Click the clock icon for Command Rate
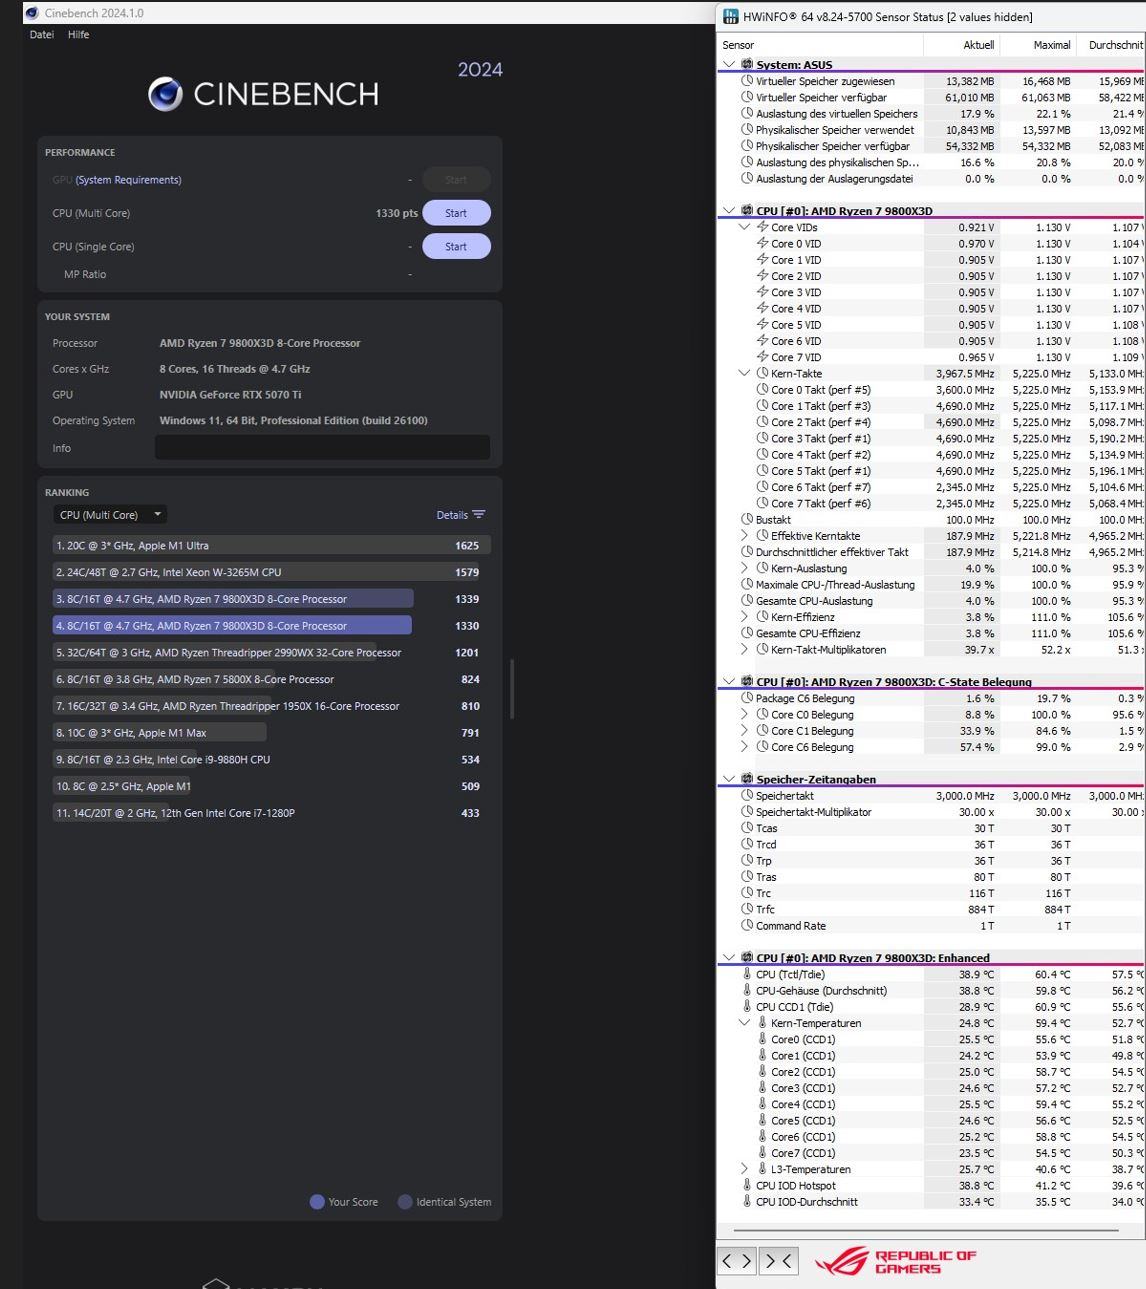Viewport: 1146px width, 1289px height. [747, 926]
